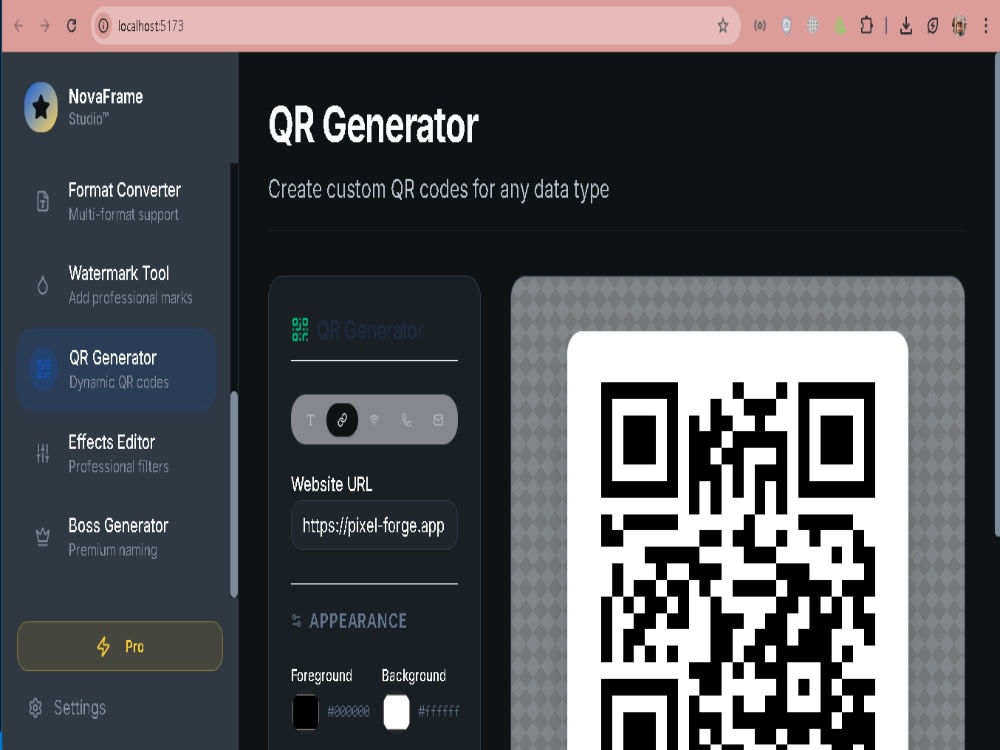
Task: Click the Website URL input field
Action: [x=374, y=526]
